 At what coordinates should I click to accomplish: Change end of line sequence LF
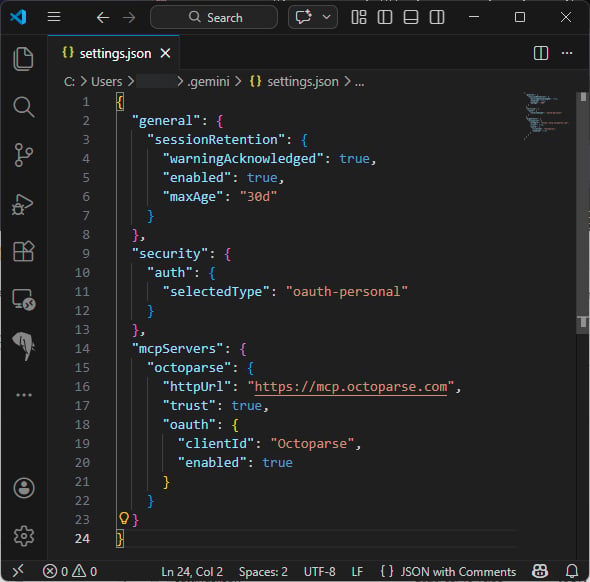click(x=357, y=572)
